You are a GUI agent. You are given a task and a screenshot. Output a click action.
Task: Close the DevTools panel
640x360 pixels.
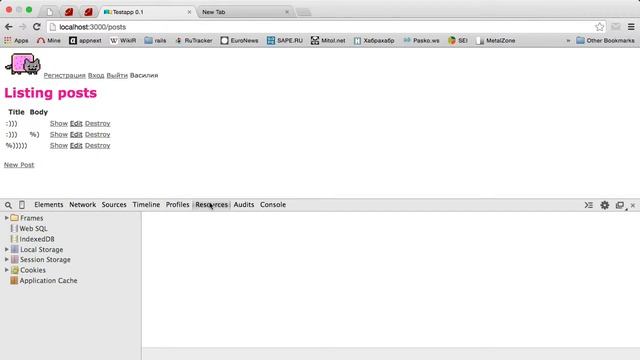[x=633, y=205]
